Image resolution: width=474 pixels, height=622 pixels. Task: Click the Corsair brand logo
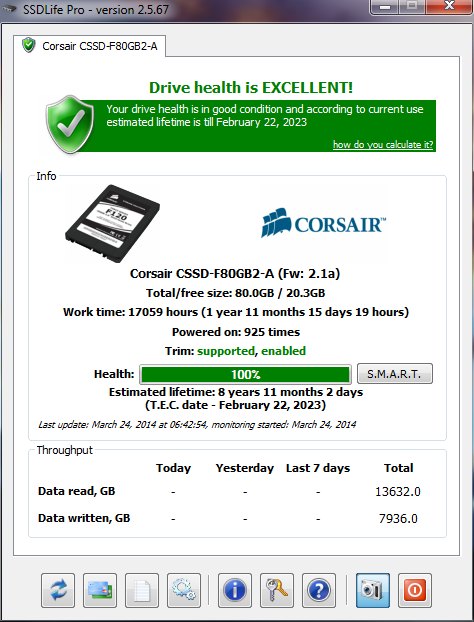[324, 223]
